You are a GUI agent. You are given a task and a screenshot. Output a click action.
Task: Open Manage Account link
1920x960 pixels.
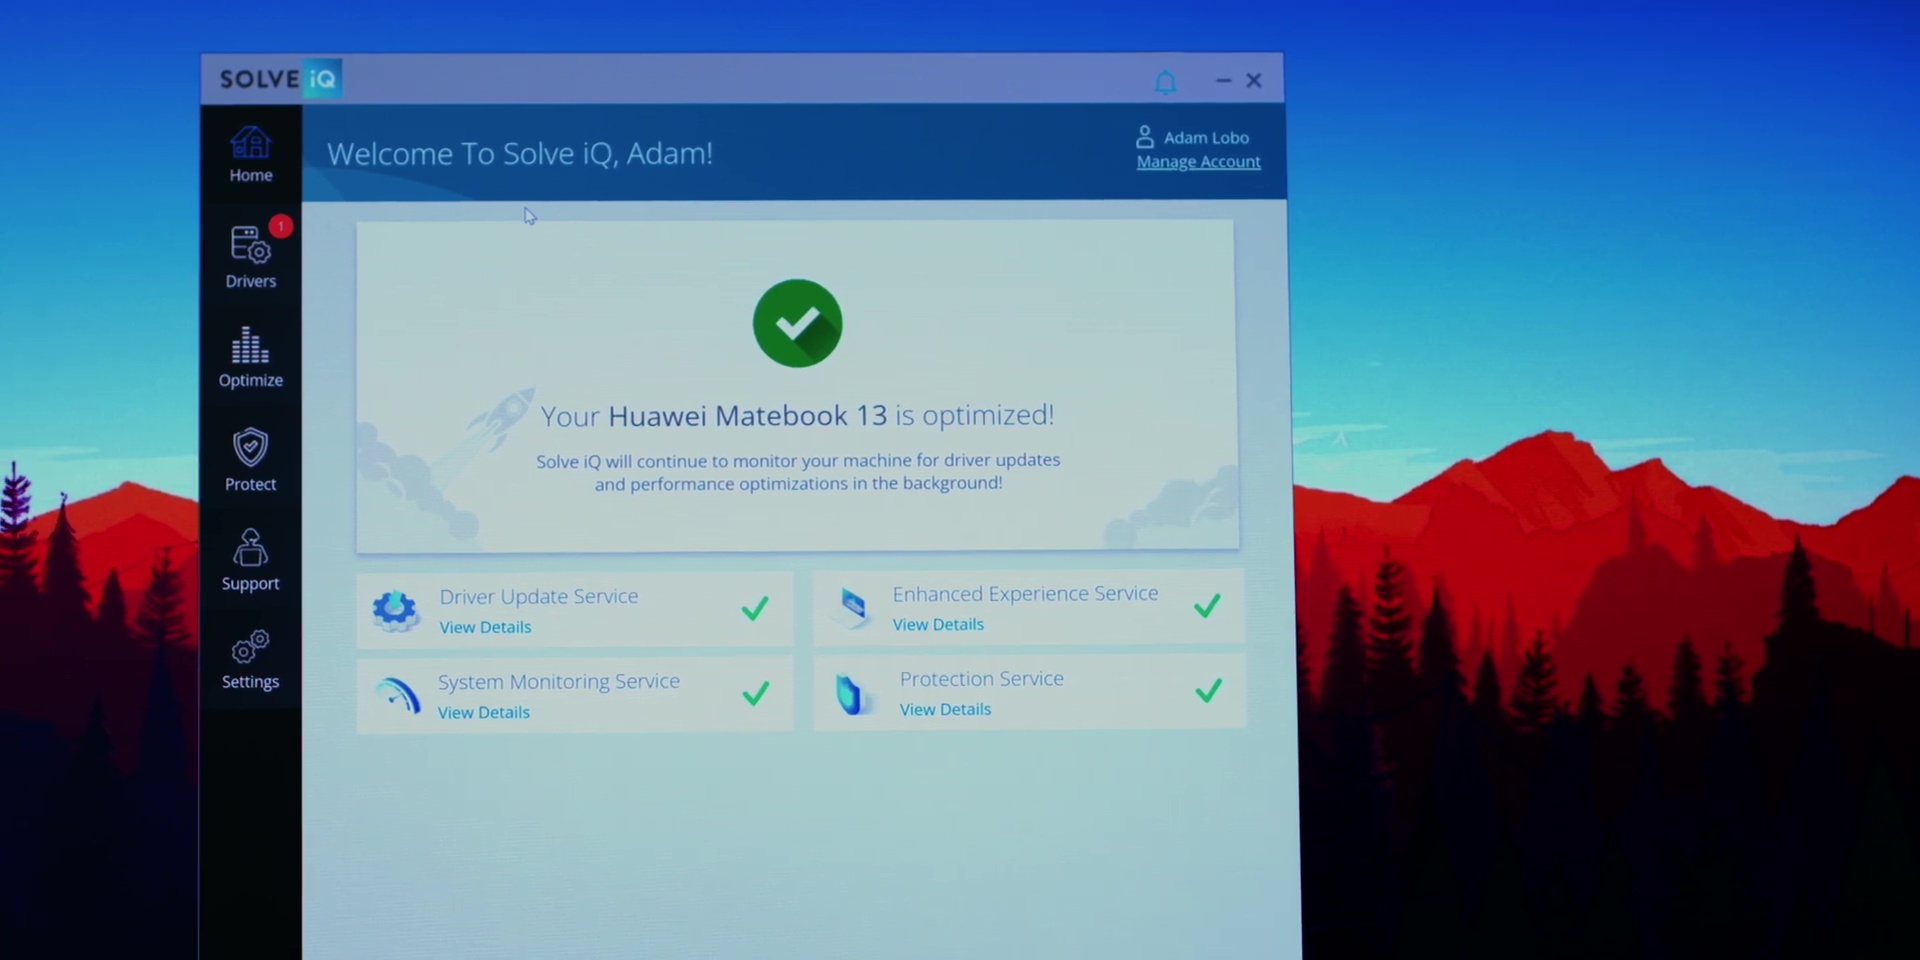coord(1198,162)
